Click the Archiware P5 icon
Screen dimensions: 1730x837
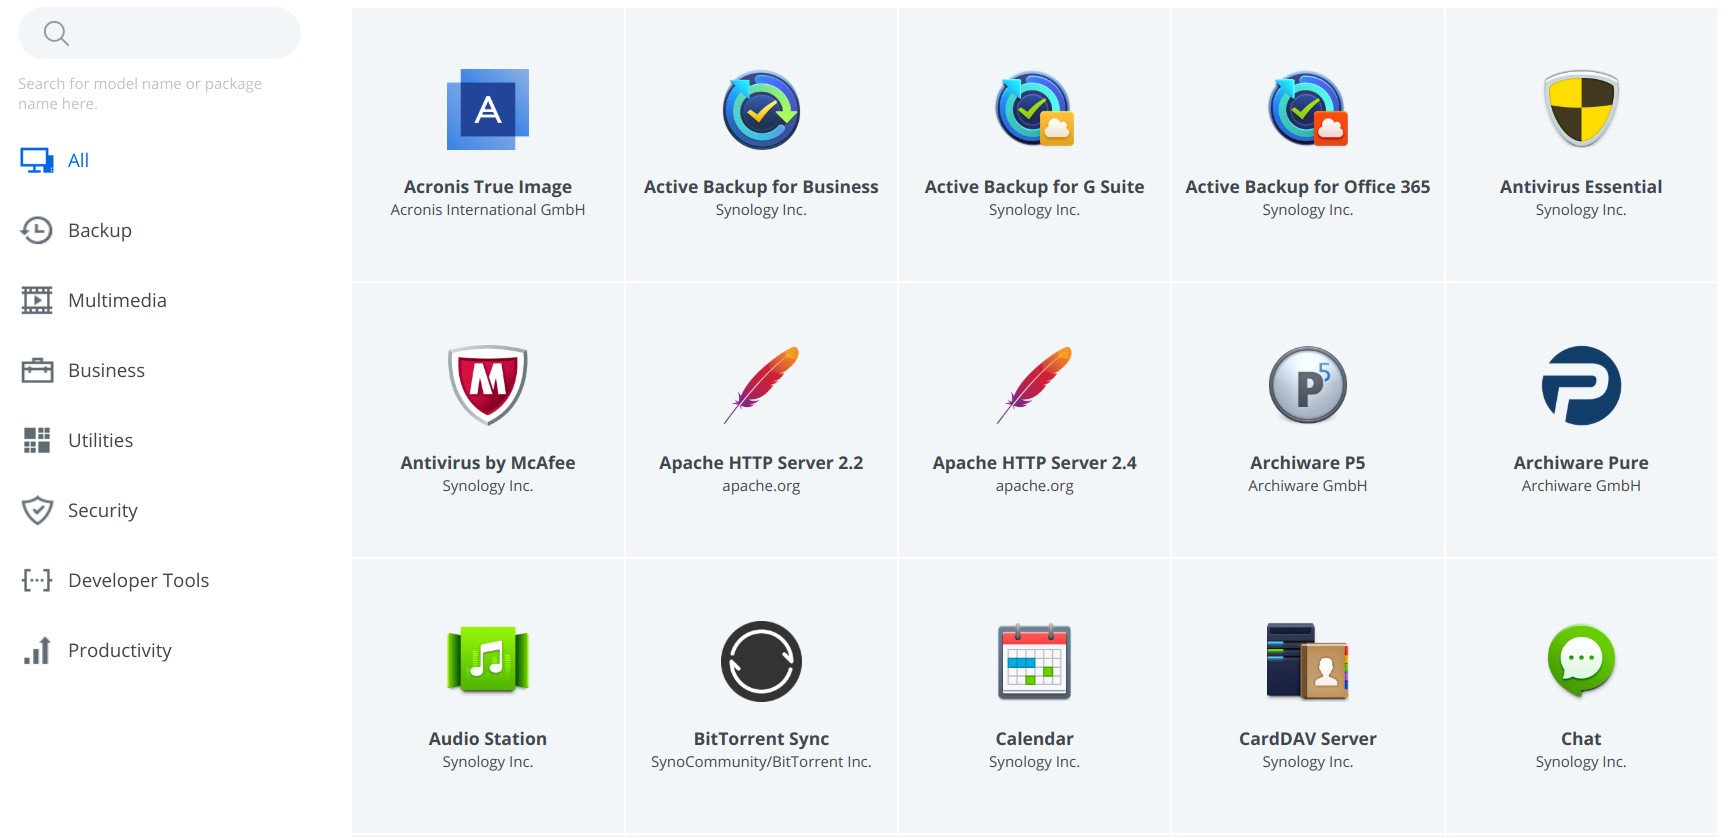1308,385
